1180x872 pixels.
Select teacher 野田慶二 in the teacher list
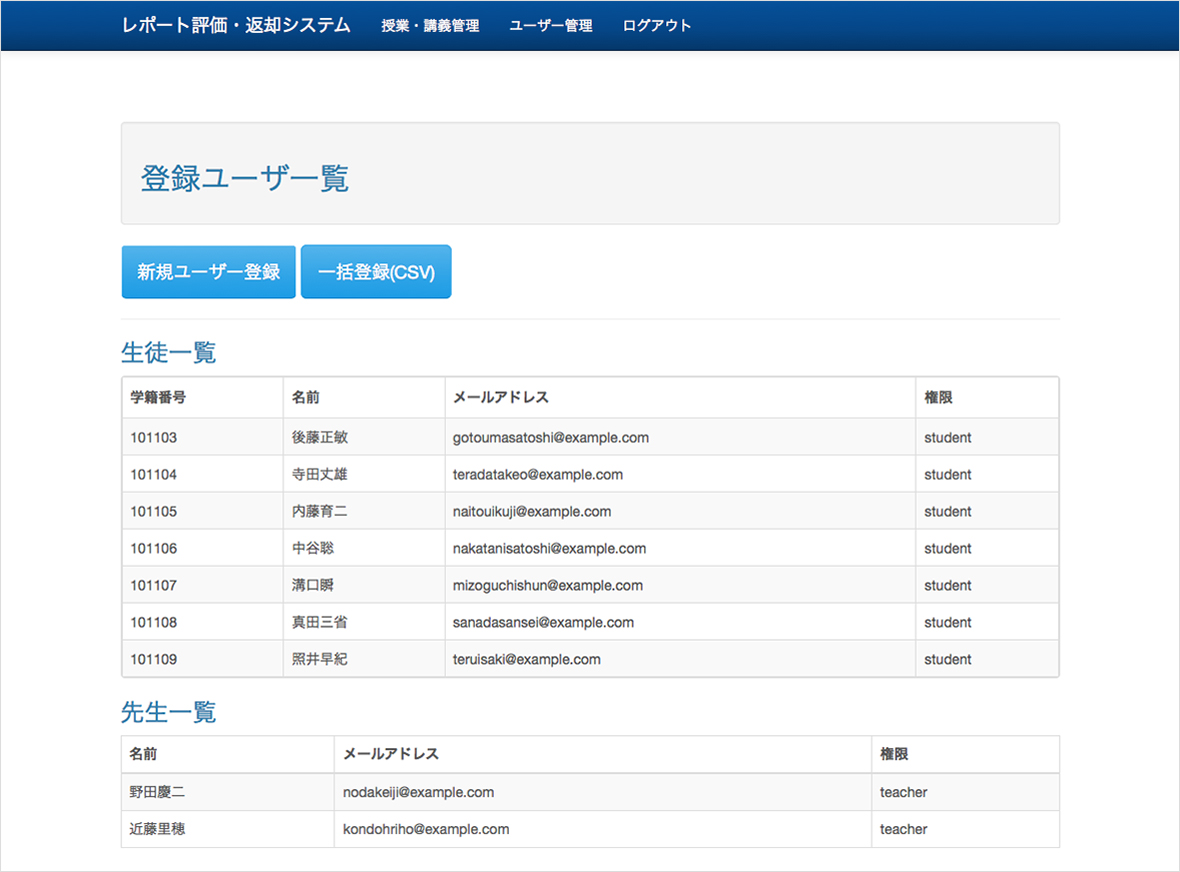[157, 792]
